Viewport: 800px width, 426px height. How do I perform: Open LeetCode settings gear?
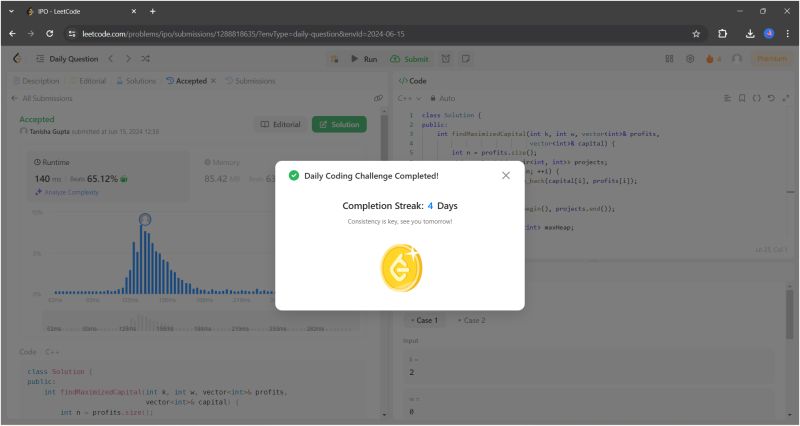click(690, 59)
